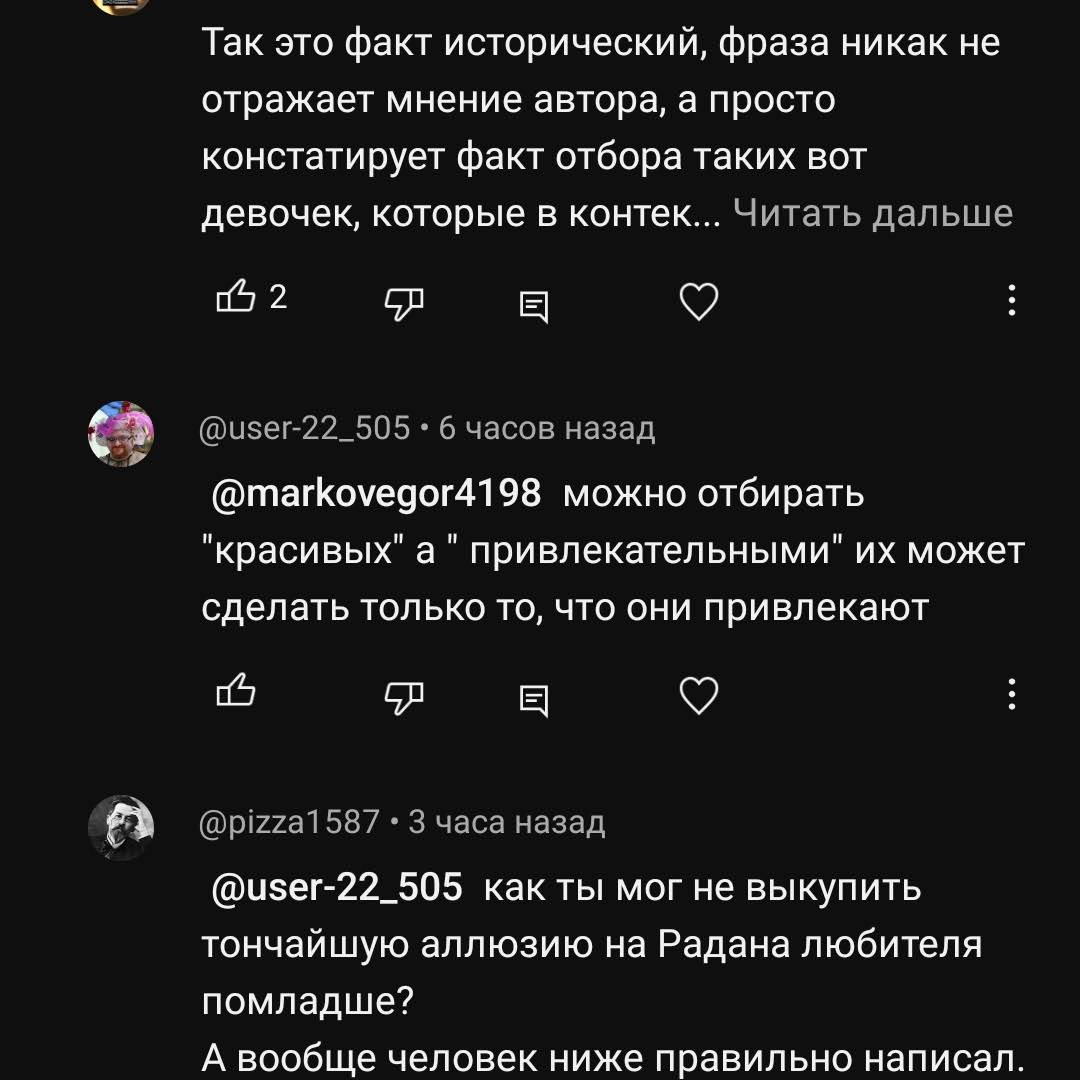Dislike the comment about historical fact
Screen dimensions: 1080x1080
(x=404, y=302)
